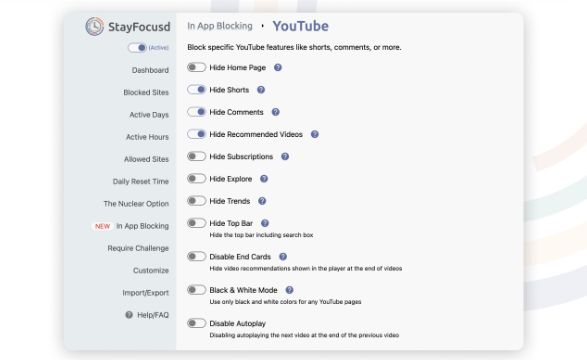Click the Hide Recommended Videos label
This screenshot has width=587, height=360.
pos(256,134)
